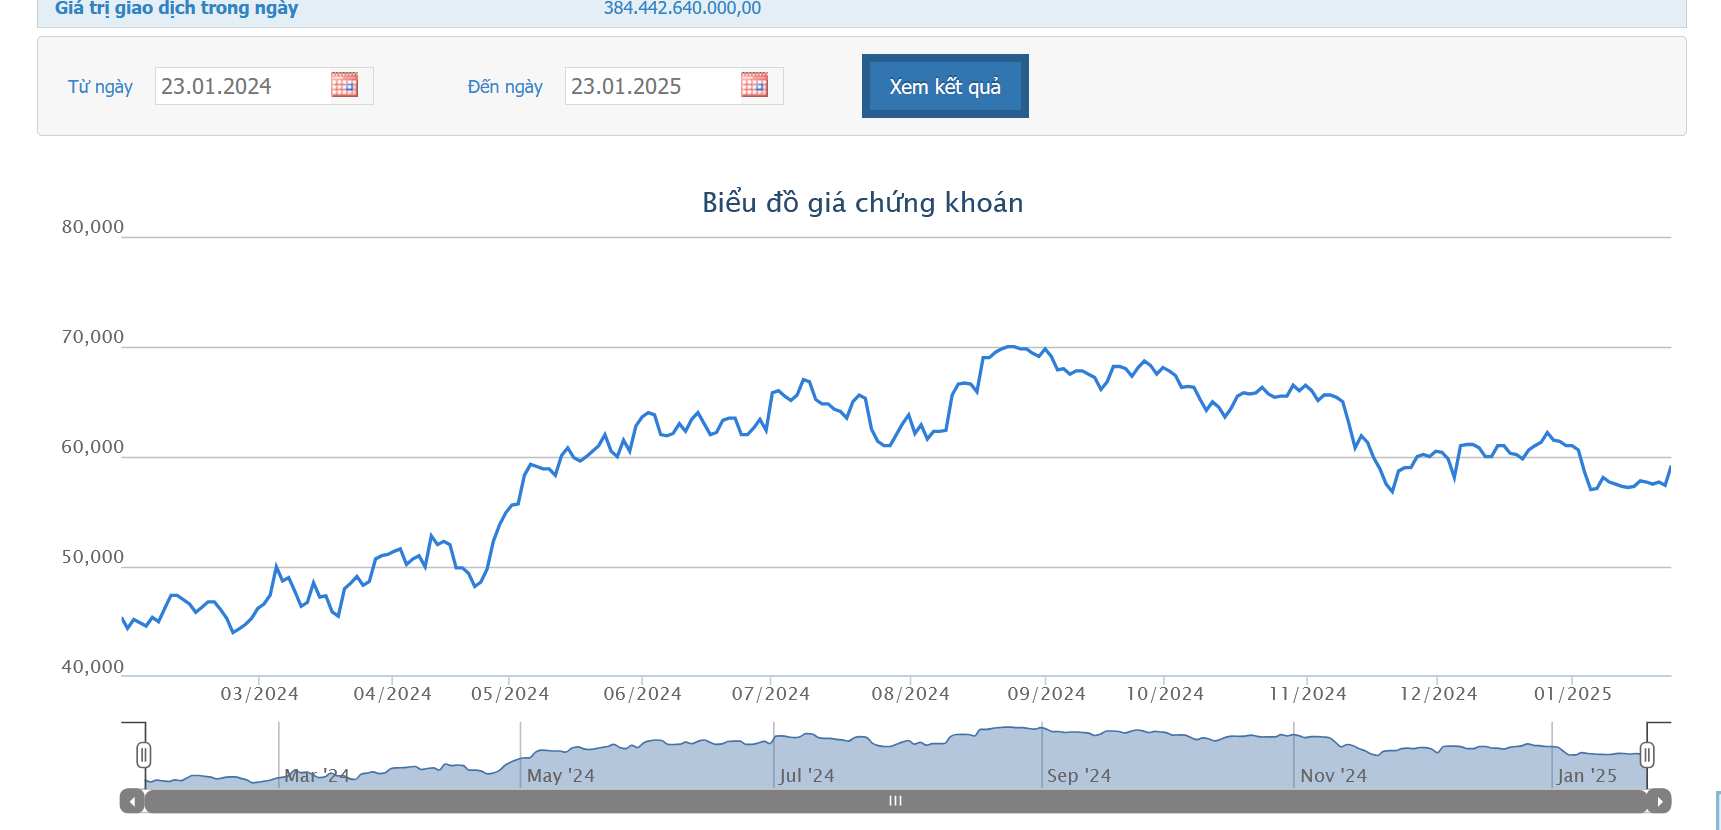
Task: Click the 03/2024 x-axis label
Action: point(259,694)
